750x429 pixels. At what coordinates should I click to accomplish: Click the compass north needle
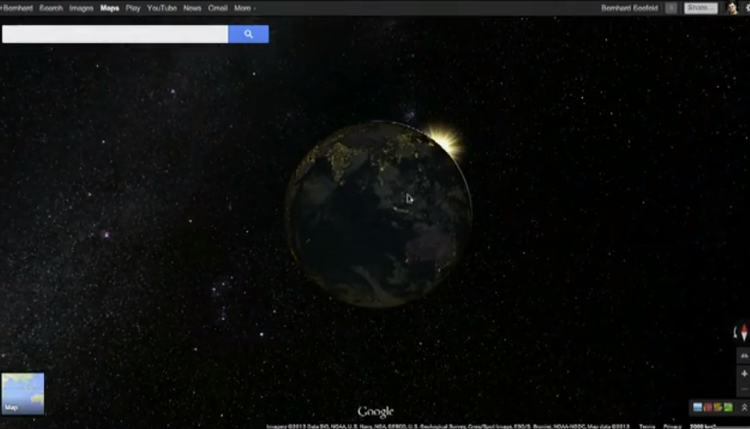tap(744, 332)
